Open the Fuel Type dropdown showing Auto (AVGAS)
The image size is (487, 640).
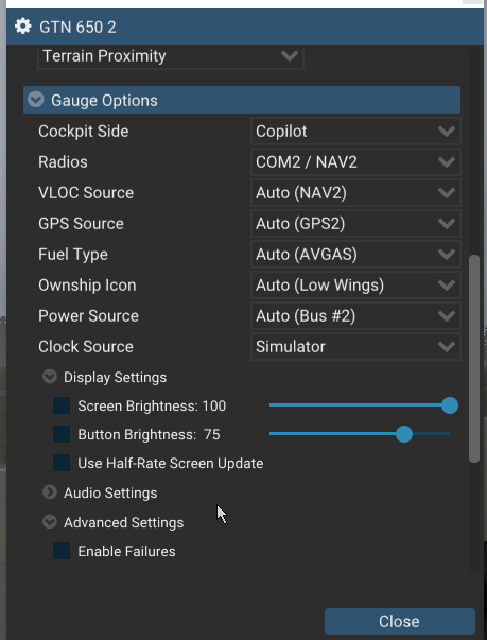click(x=356, y=254)
